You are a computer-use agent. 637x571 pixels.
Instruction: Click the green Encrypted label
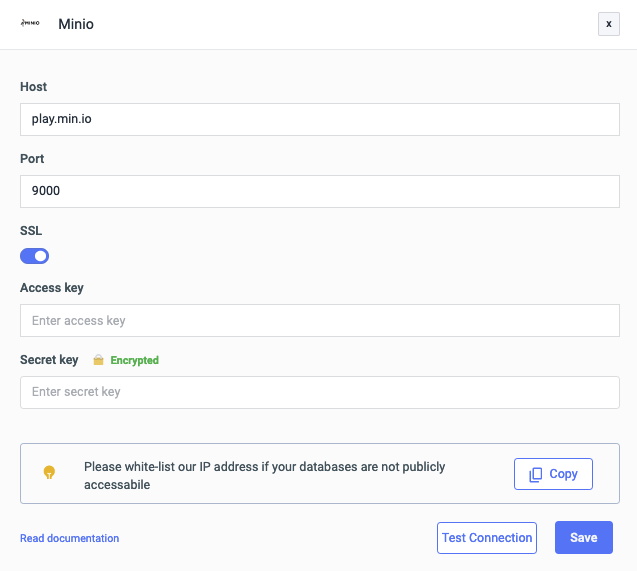(134, 360)
